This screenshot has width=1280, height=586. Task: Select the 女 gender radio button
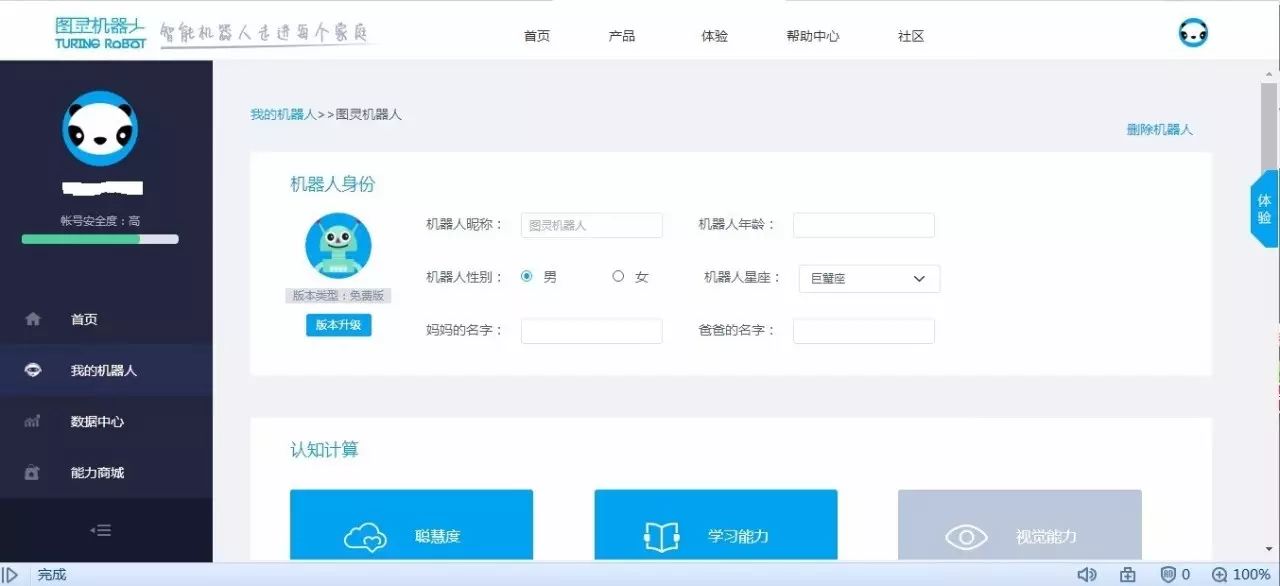[618, 277]
